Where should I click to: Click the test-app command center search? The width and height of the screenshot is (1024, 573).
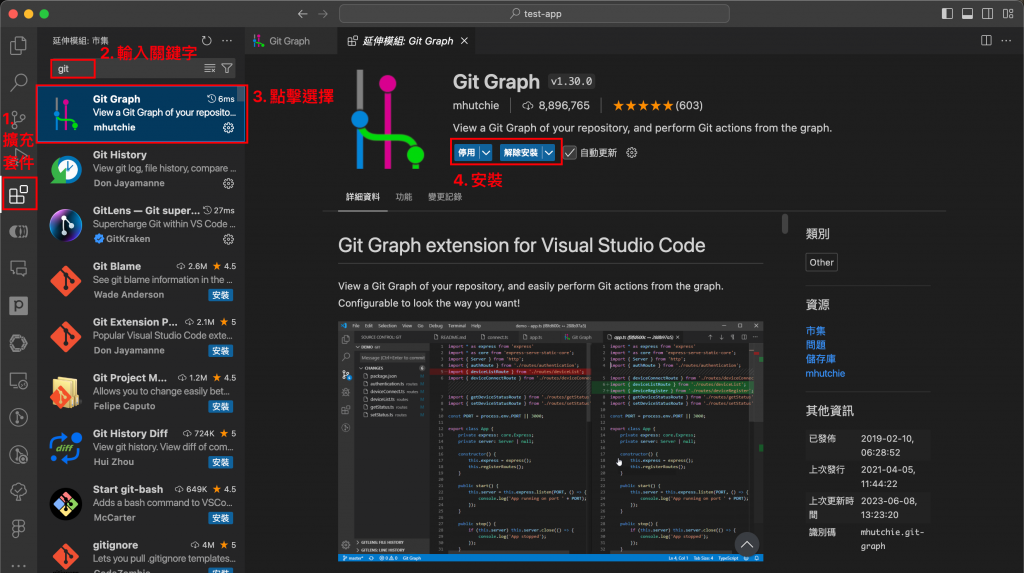pos(534,14)
